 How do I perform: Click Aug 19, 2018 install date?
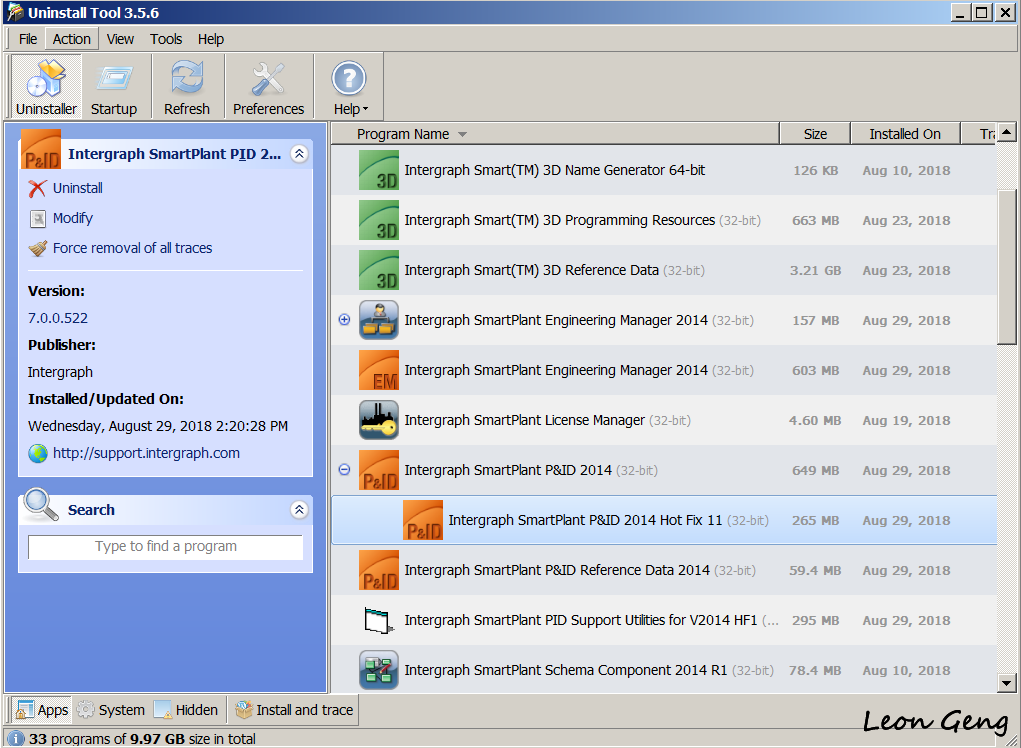point(906,421)
